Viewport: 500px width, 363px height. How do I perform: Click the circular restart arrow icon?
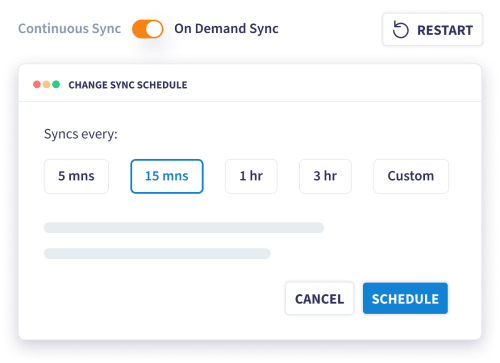[400, 30]
